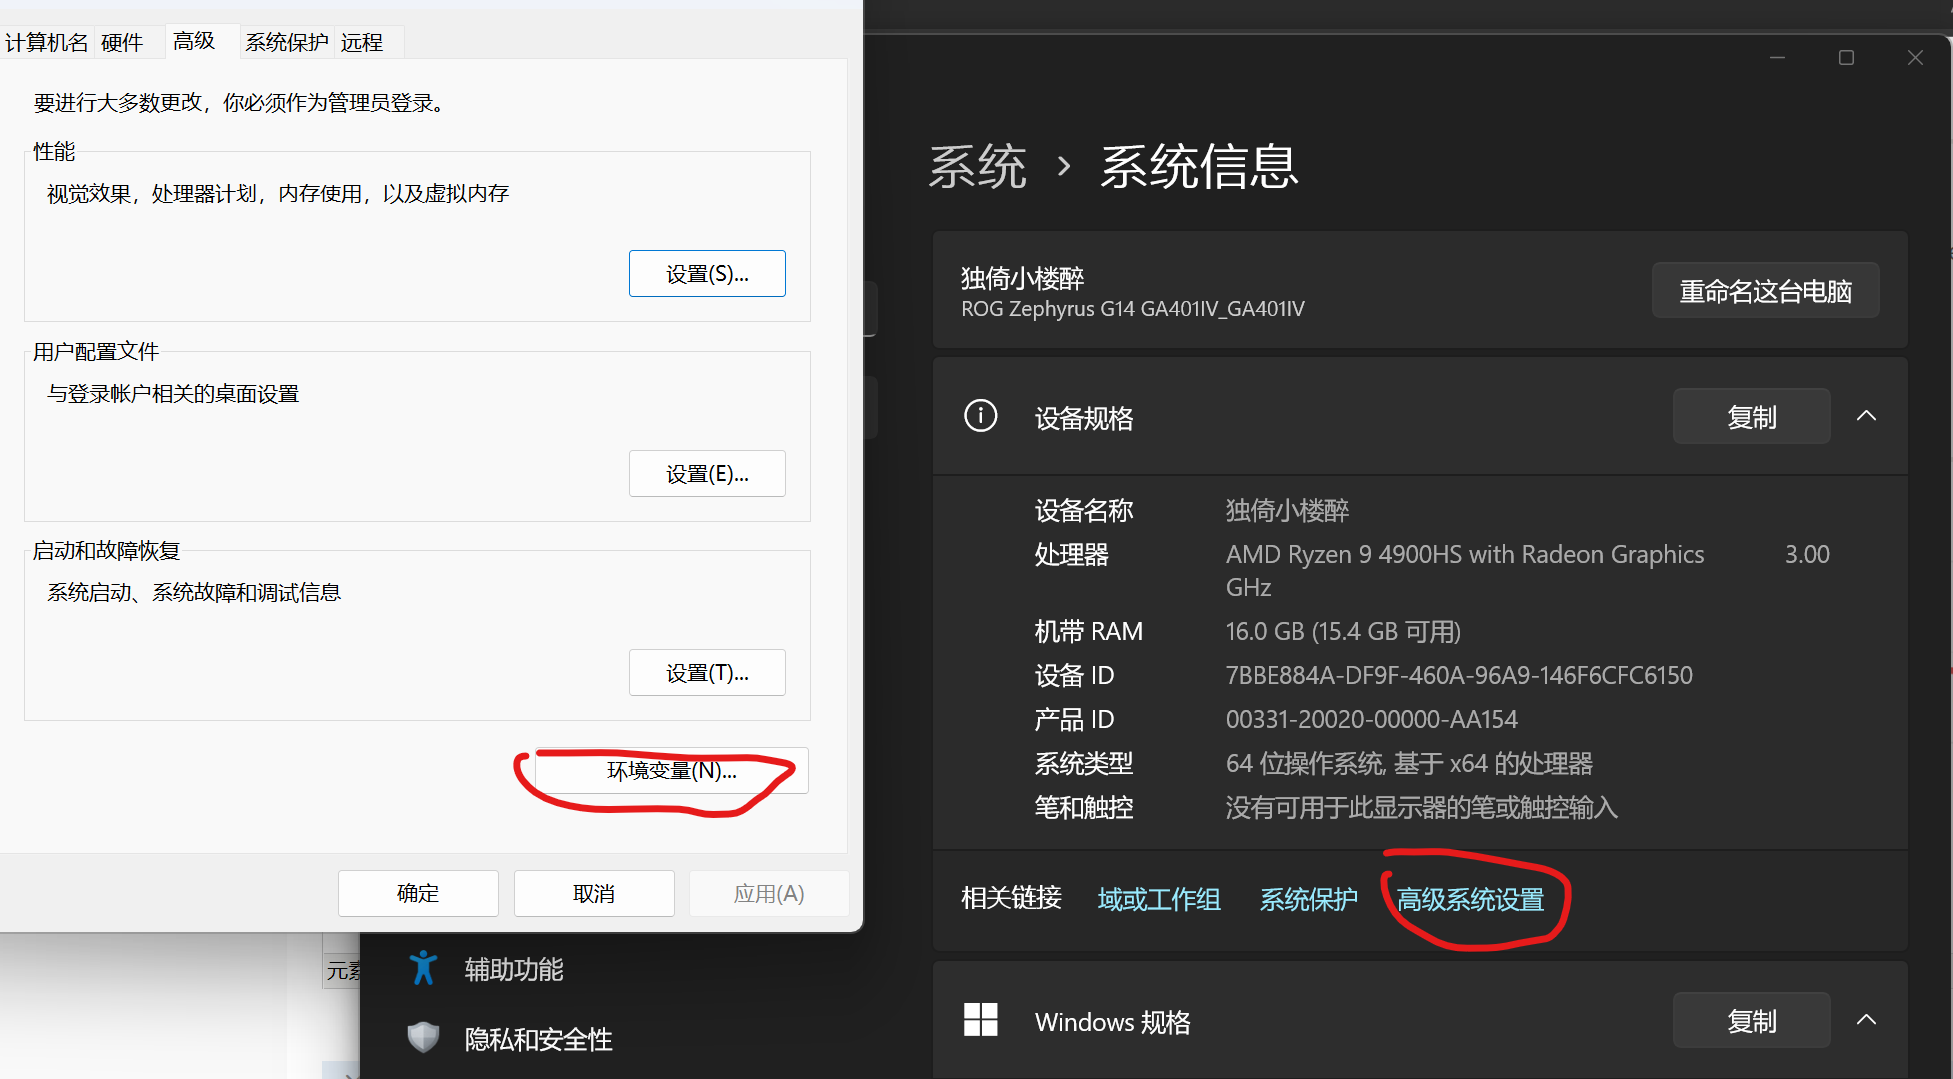The width and height of the screenshot is (1953, 1079).
Task: Go back to 系统 in the breadcrumb
Action: click(977, 166)
